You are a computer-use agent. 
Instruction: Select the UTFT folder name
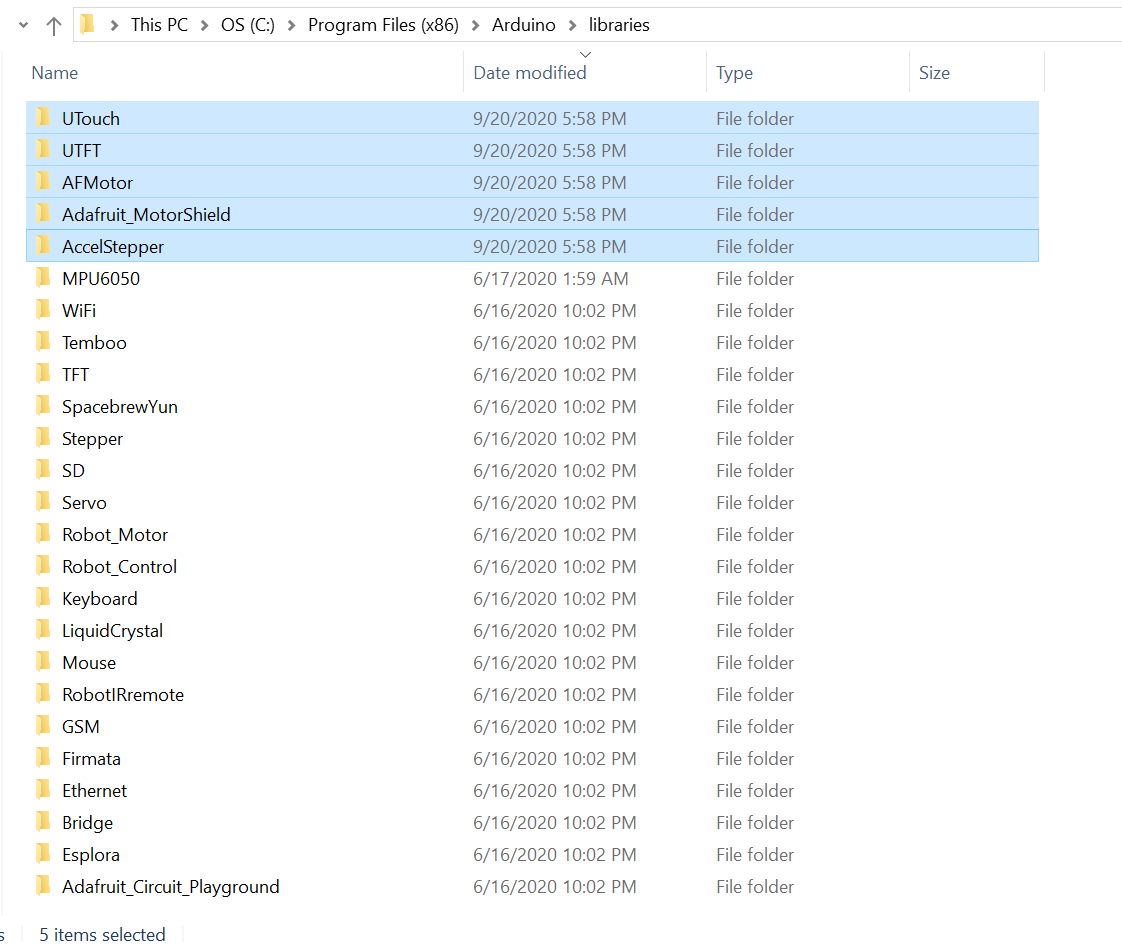(82, 151)
